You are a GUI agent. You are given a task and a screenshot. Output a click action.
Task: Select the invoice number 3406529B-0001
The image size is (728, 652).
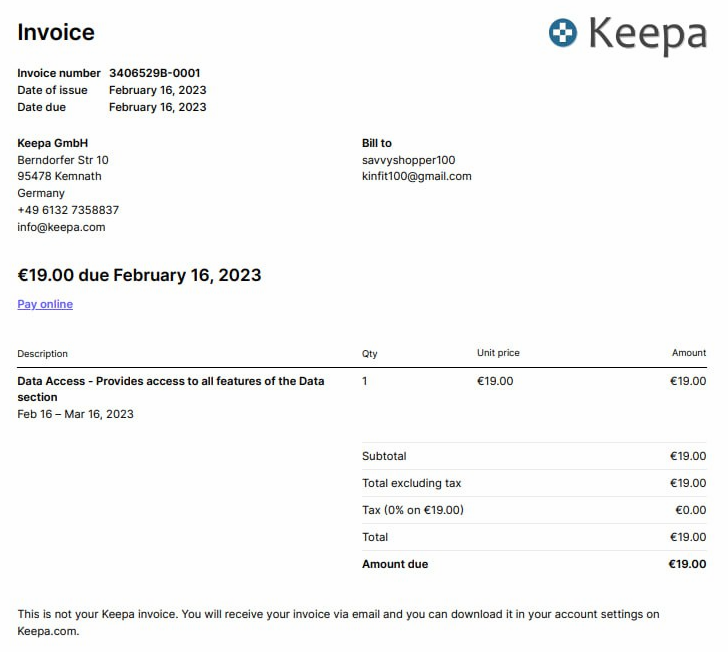pos(155,73)
